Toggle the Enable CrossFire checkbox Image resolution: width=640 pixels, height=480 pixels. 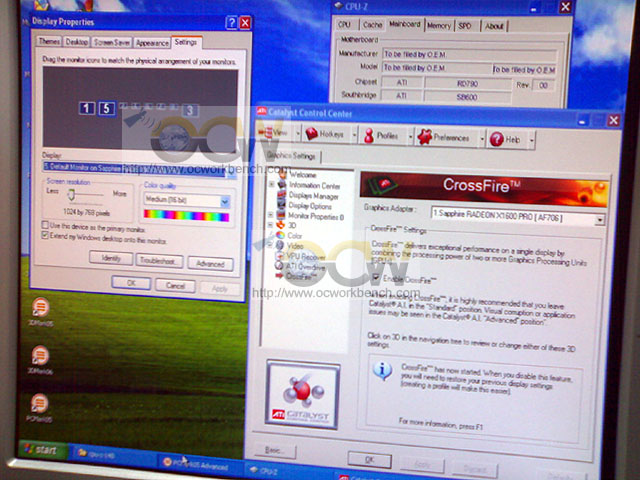pos(376,278)
